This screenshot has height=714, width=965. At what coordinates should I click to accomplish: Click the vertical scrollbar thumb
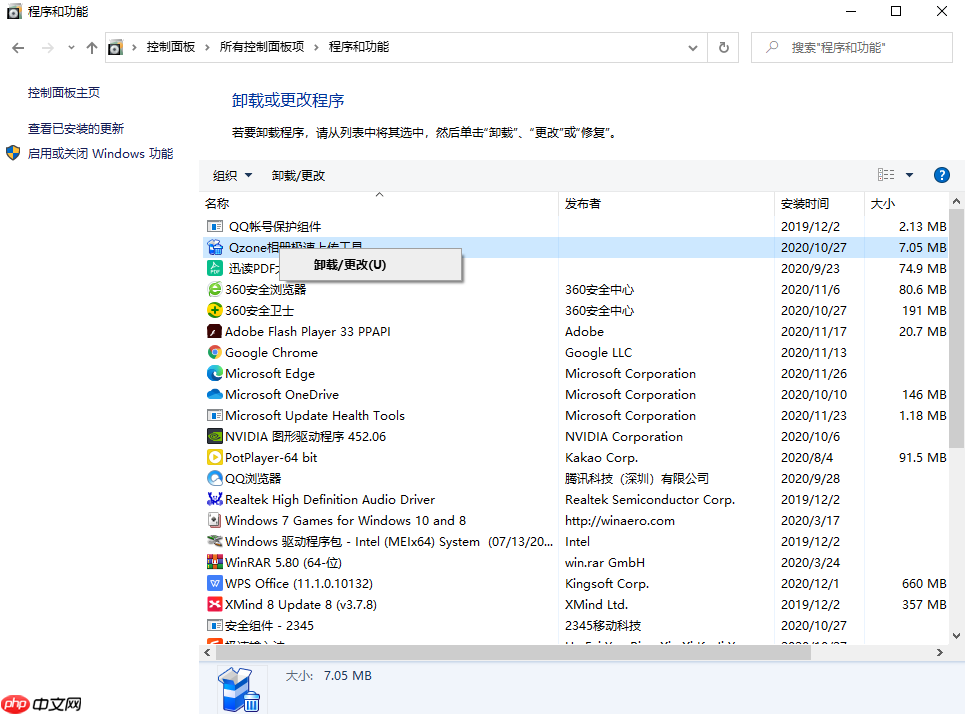pyautogui.click(x=956, y=328)
